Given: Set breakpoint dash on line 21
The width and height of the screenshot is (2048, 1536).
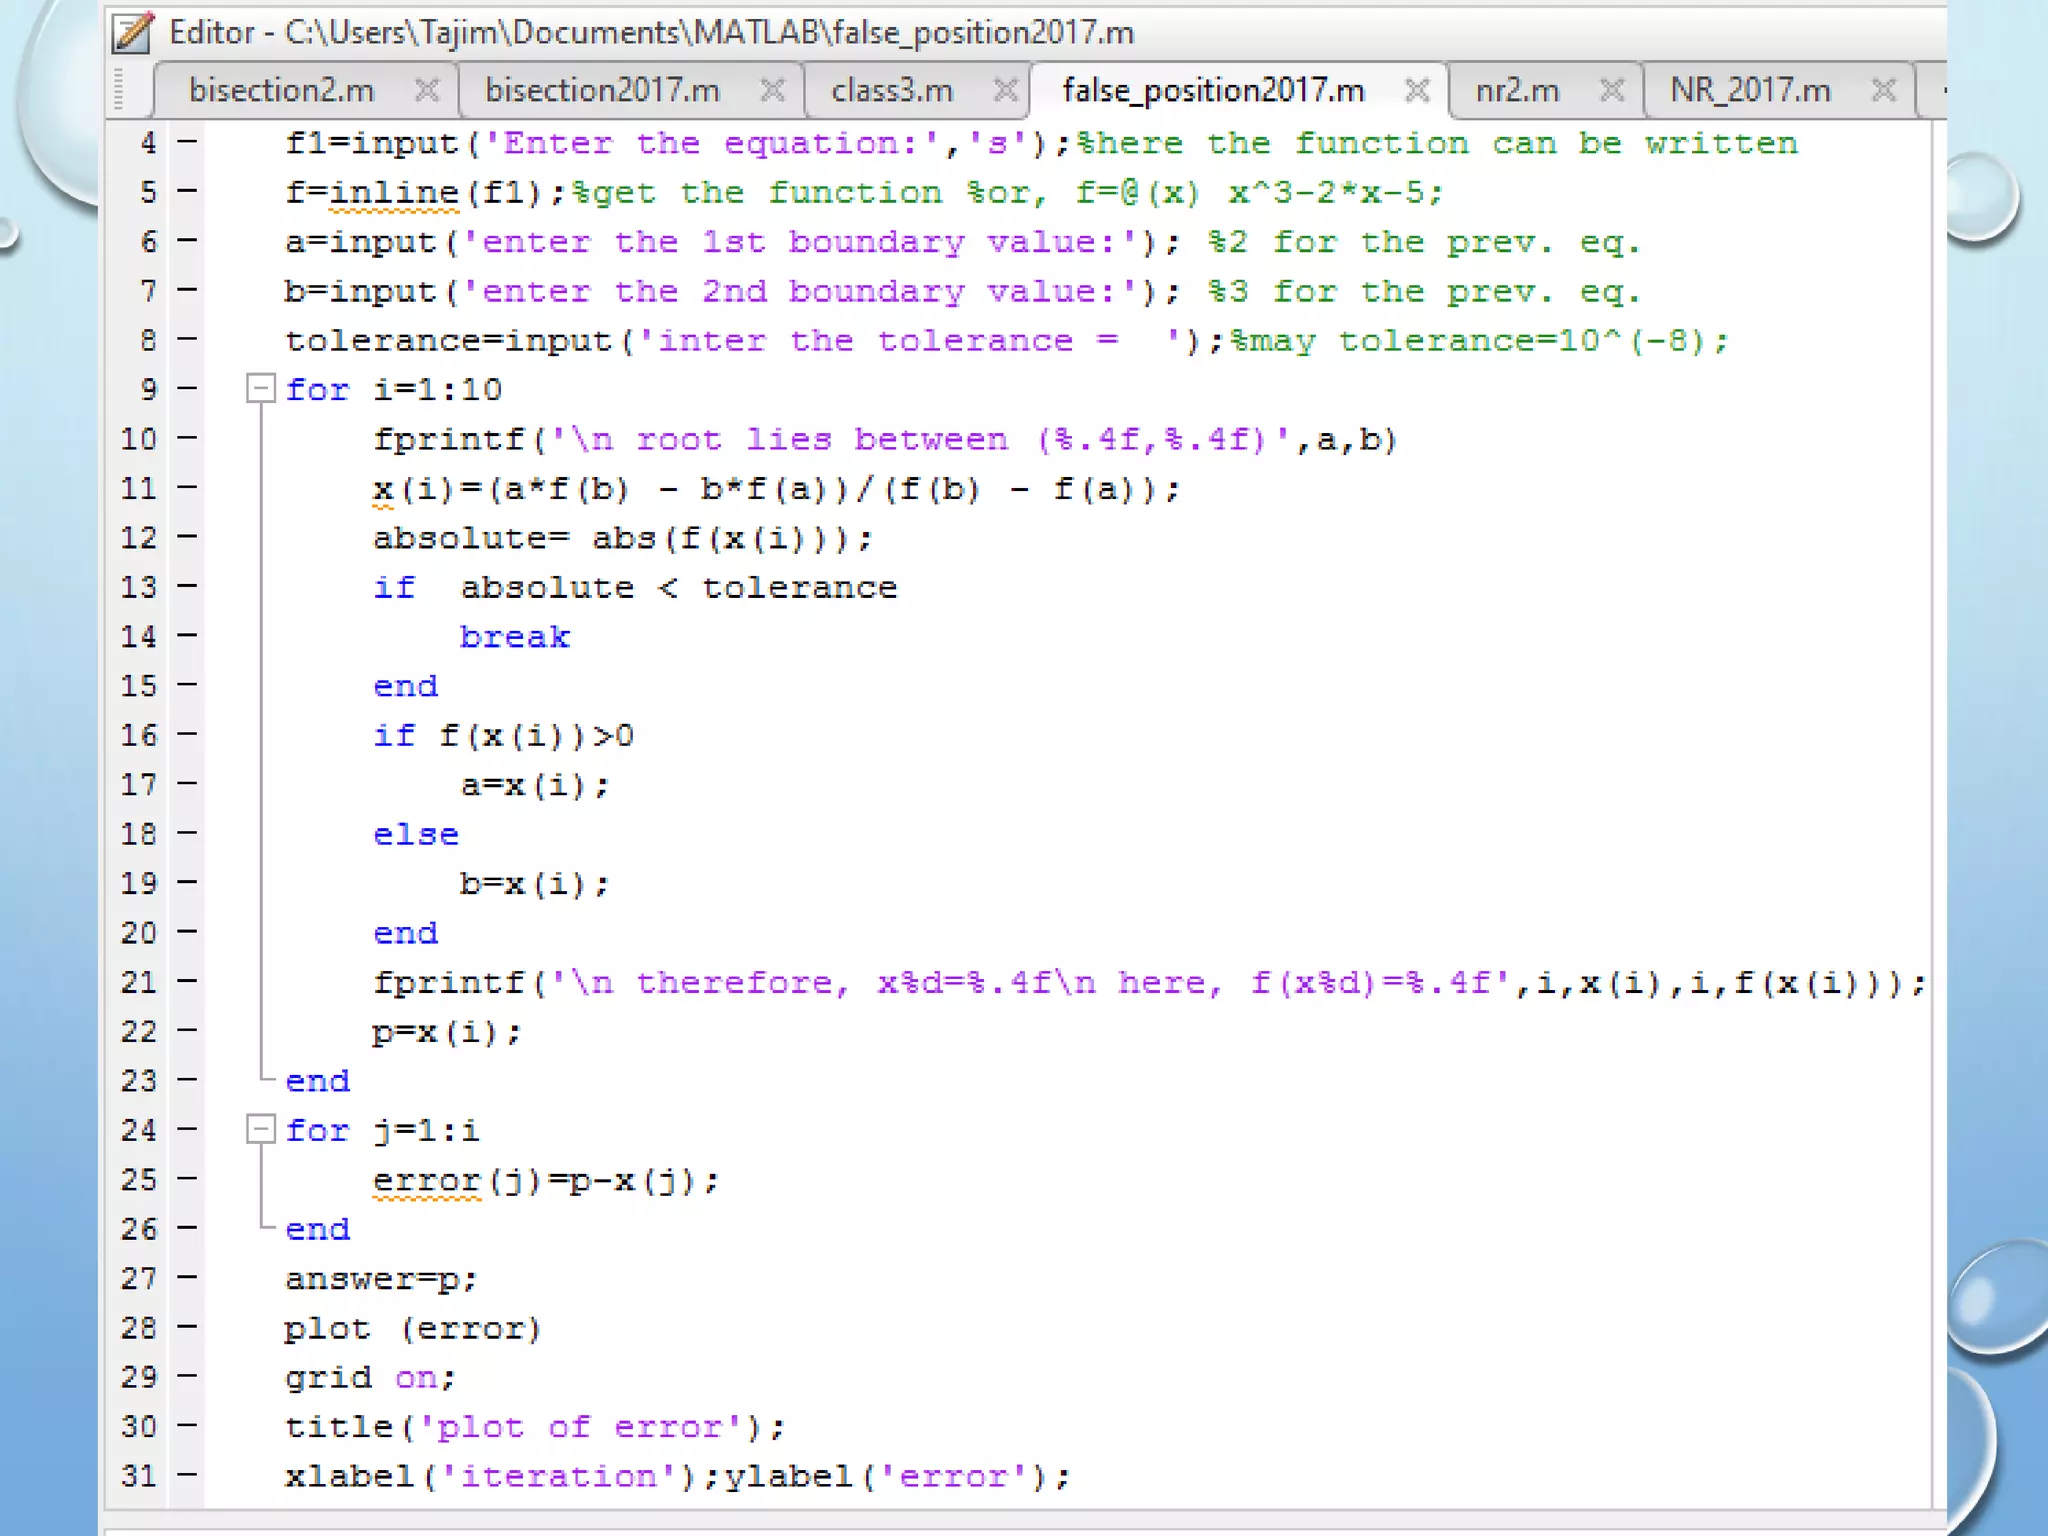Looking at the screenshot, I should (187, 981).
